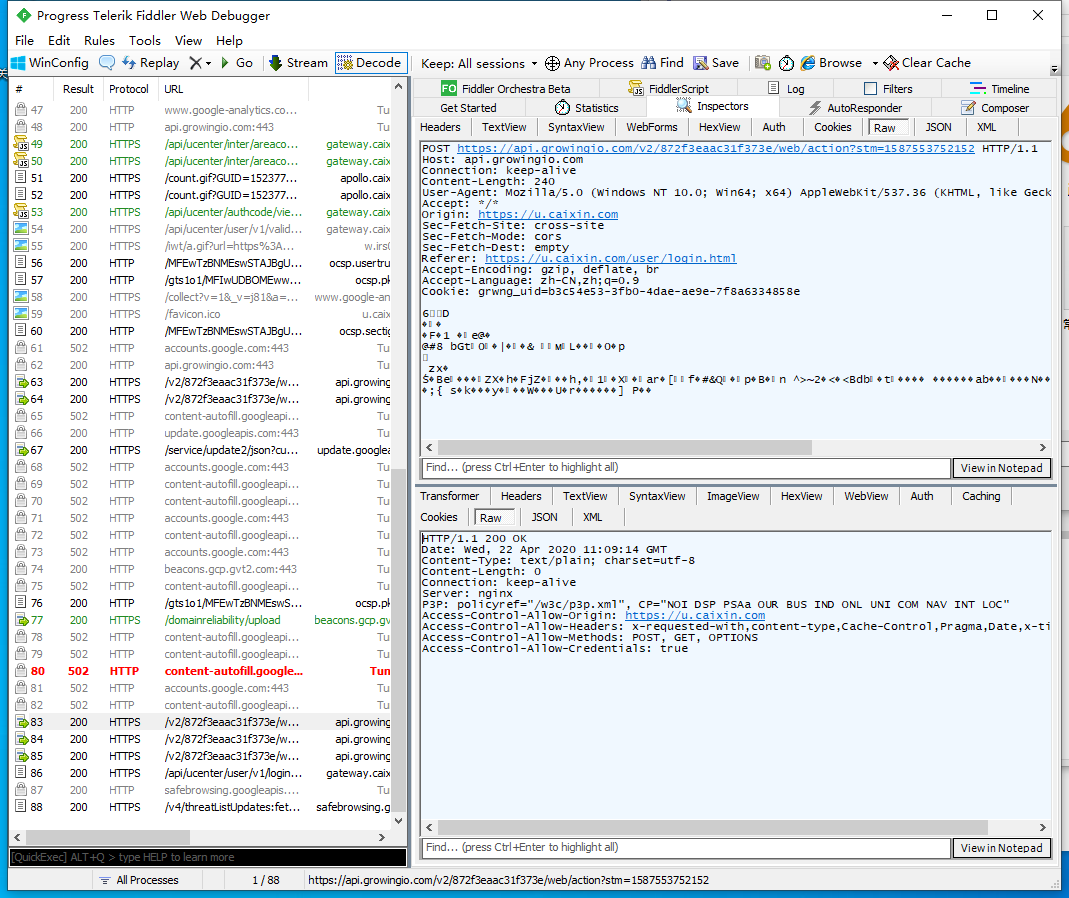Click the QuickExec command box
The height and width of the screenshot is (898, 1069).
(x=208, y=857)
